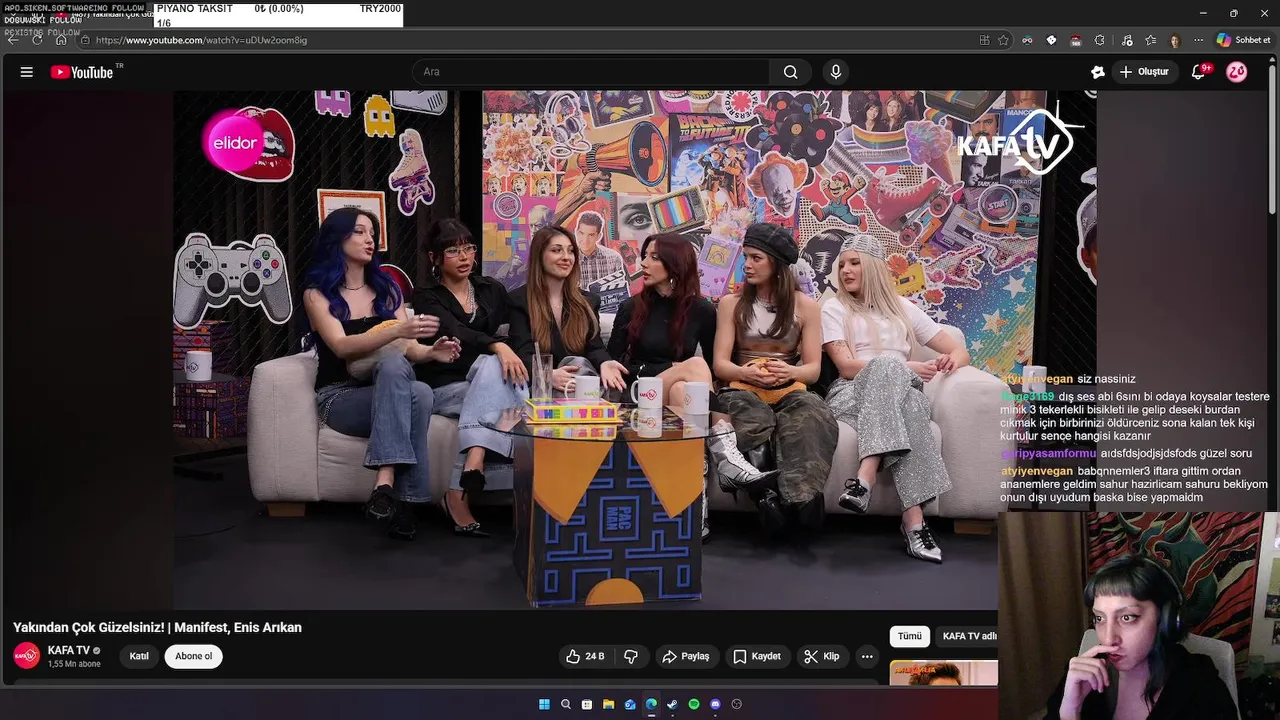Open Discord from the taskbar

[715, 704]
